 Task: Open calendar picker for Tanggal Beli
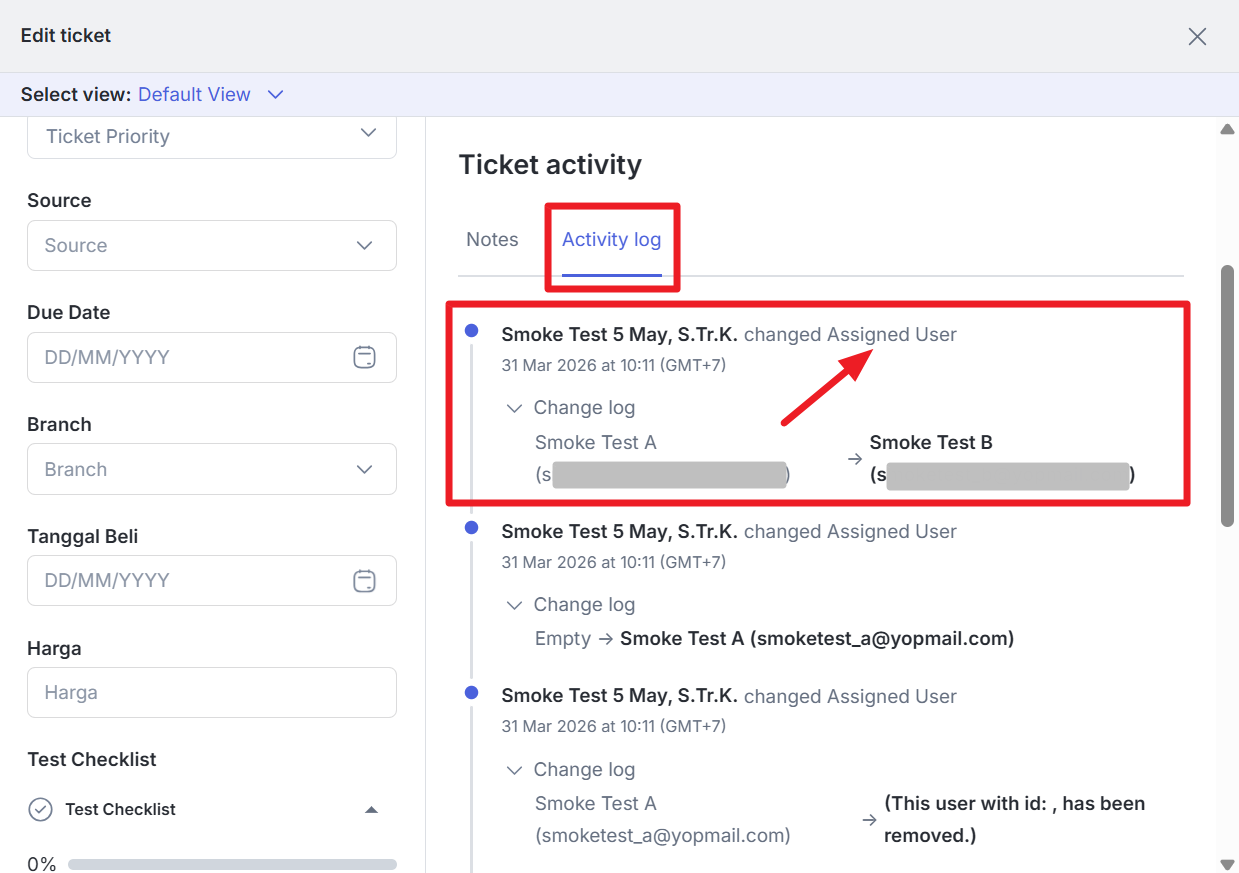coord(364,580)
